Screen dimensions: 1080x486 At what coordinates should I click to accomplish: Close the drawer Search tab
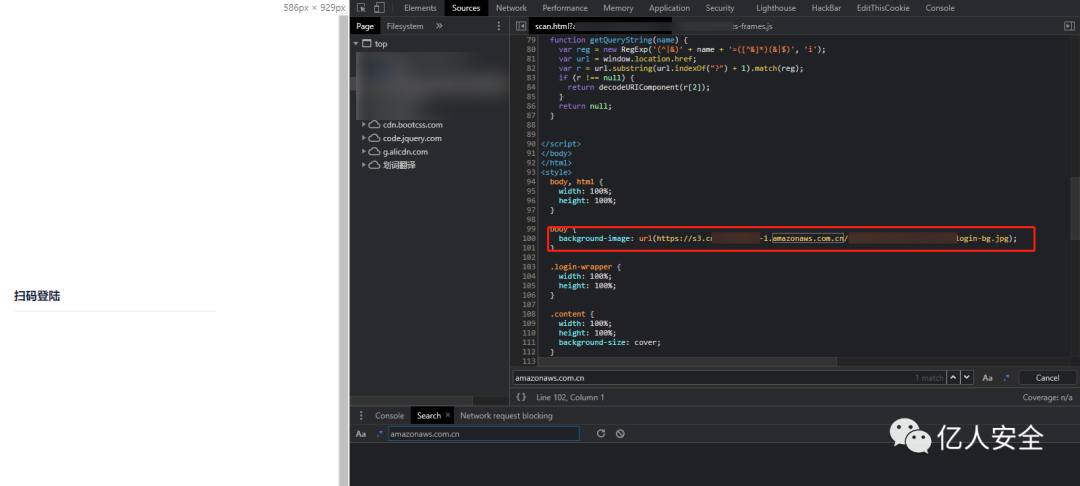click(448, 415)
